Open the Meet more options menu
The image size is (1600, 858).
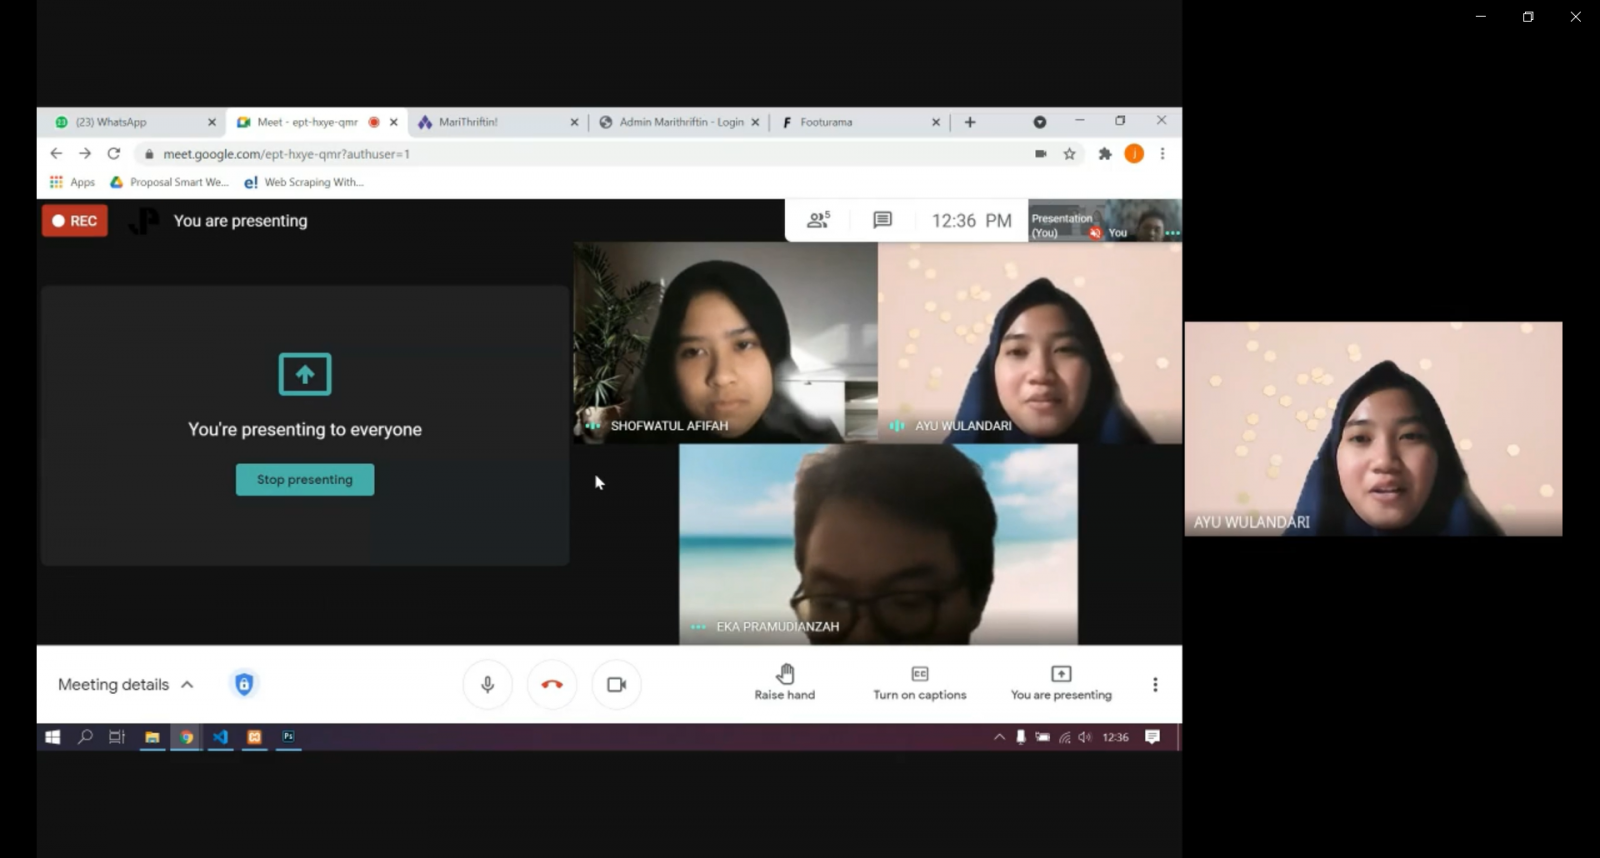tap(1155, 685)
